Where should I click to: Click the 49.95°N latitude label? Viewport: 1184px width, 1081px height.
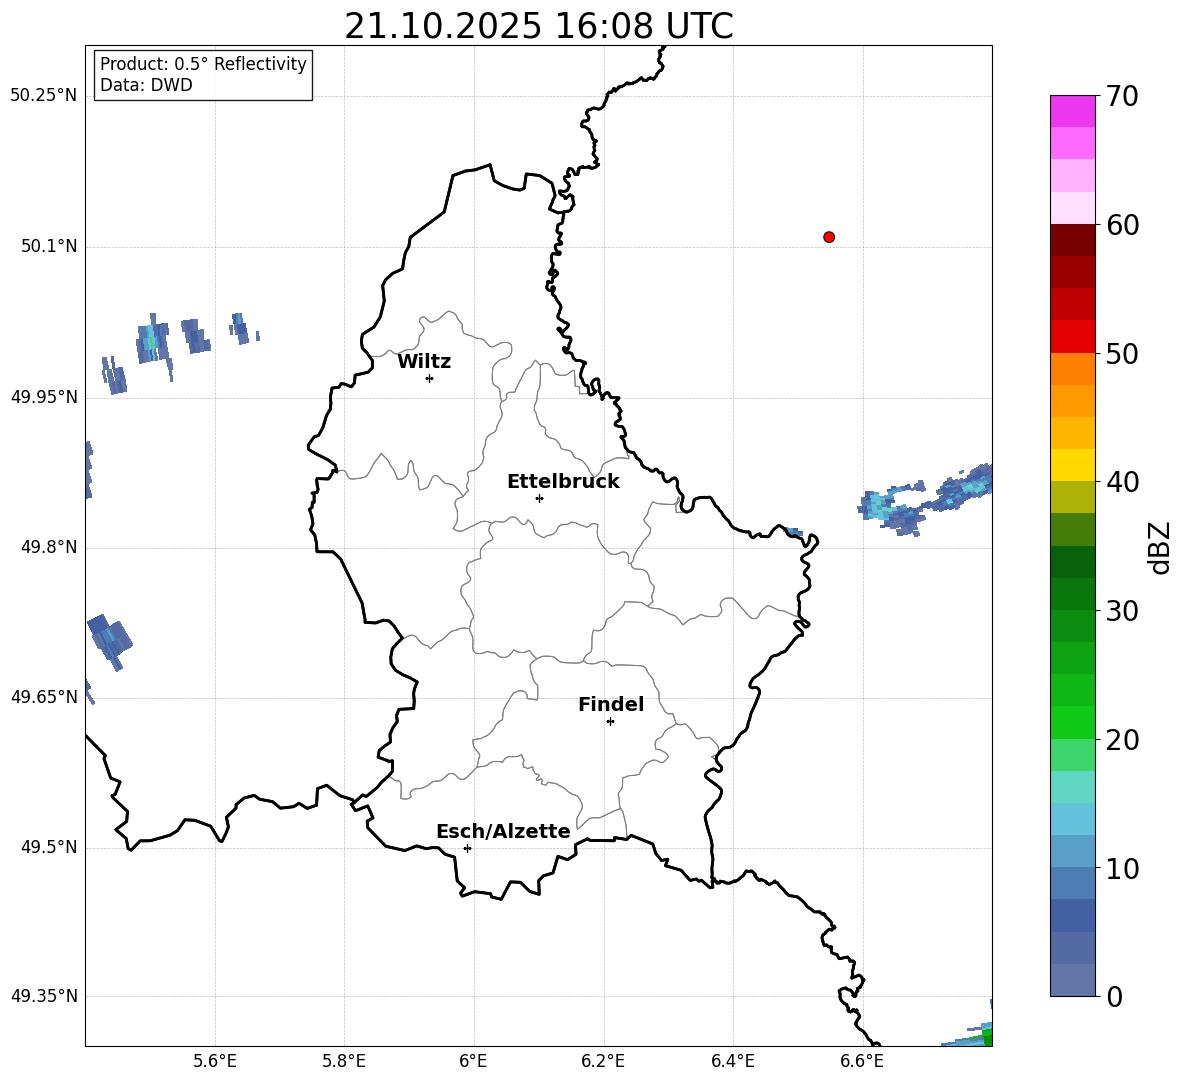(x=44, y=397)
